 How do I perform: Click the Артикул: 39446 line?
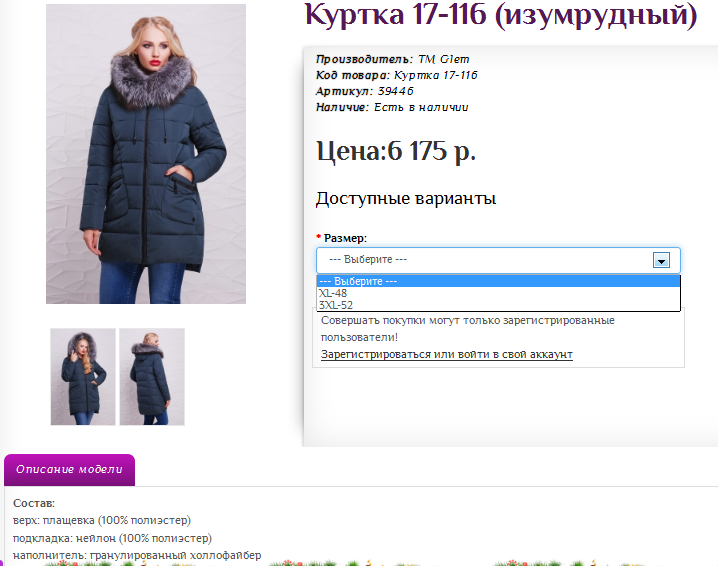(x=364, y=91)
